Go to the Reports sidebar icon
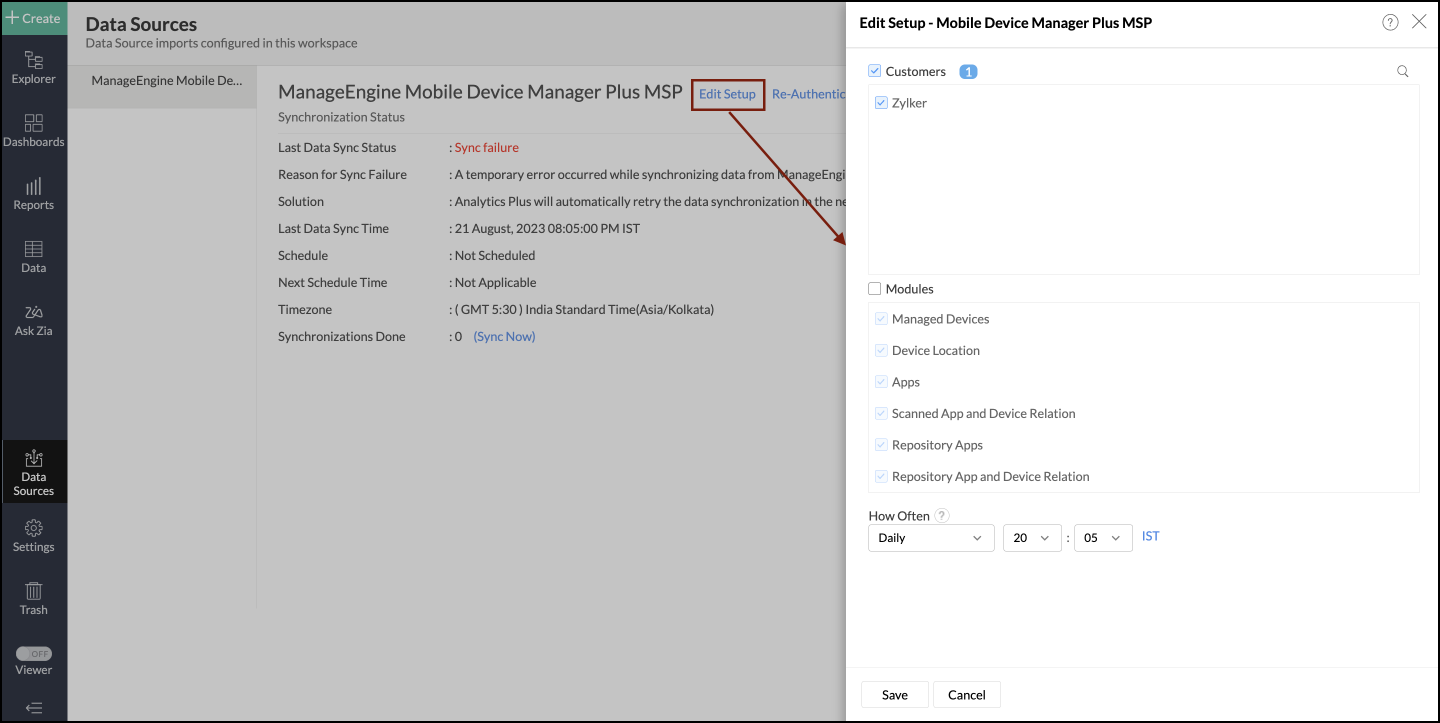The width and height of the screenshot is (1440, 723). pyautogui.click(x=33, y=186)
